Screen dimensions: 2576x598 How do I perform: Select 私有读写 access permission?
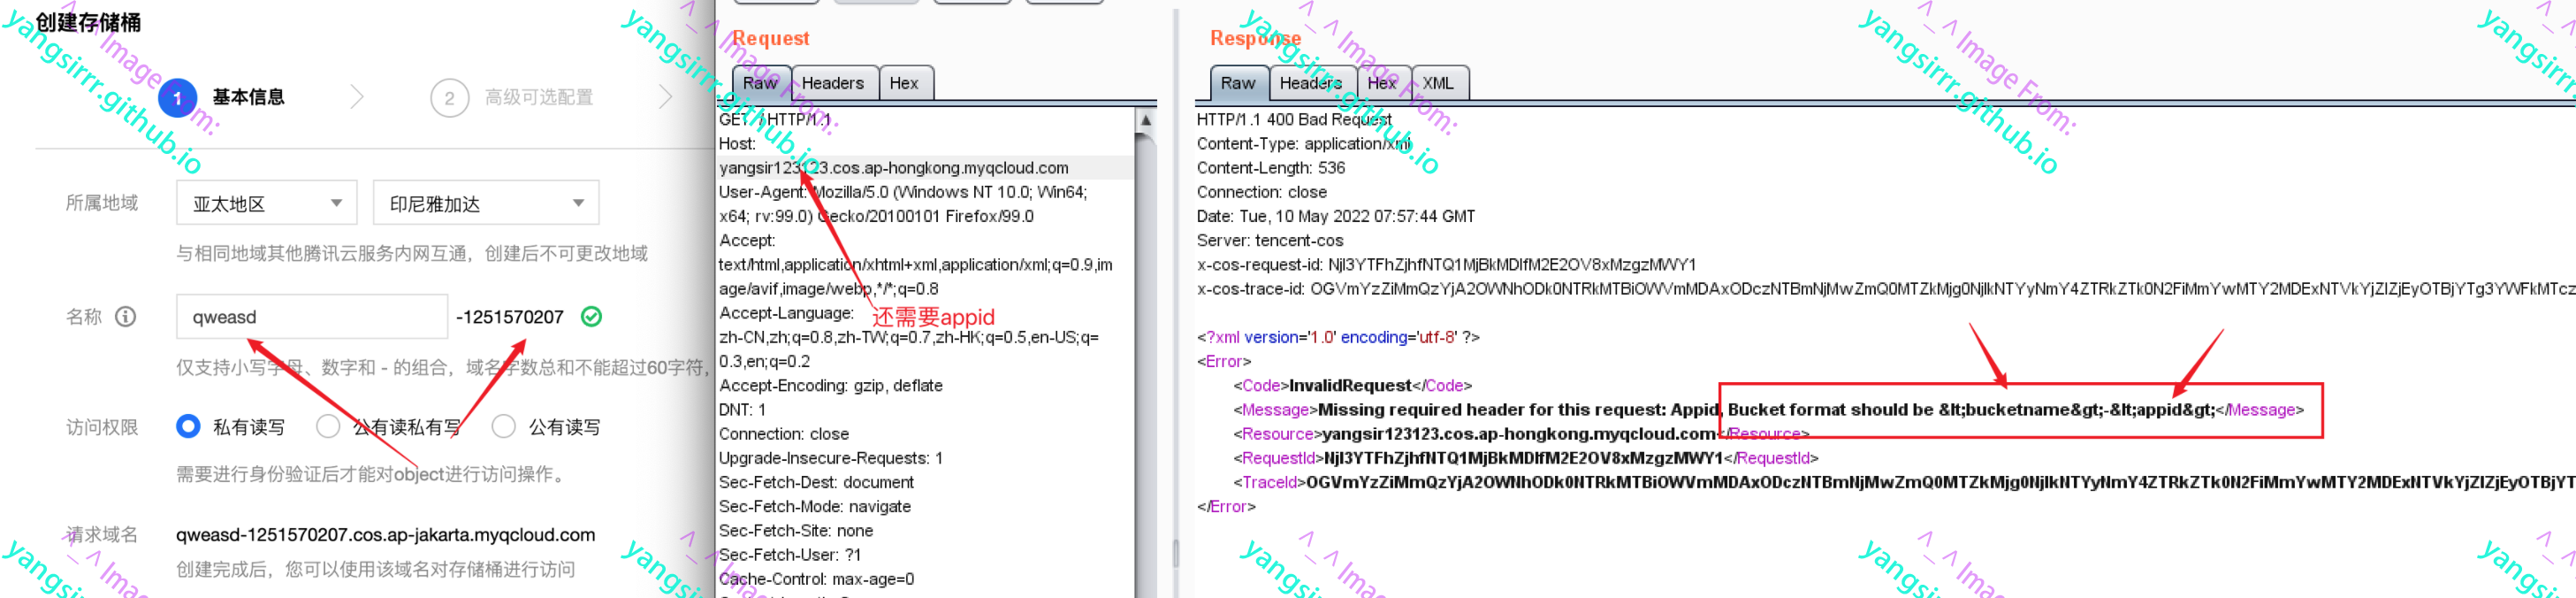(x=188, y=427)
